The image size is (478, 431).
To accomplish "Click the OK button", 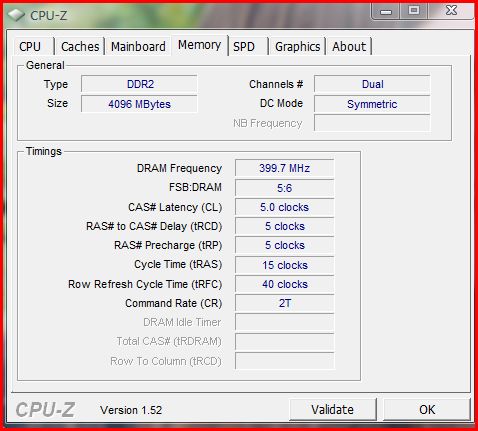I will click(427, 409).
